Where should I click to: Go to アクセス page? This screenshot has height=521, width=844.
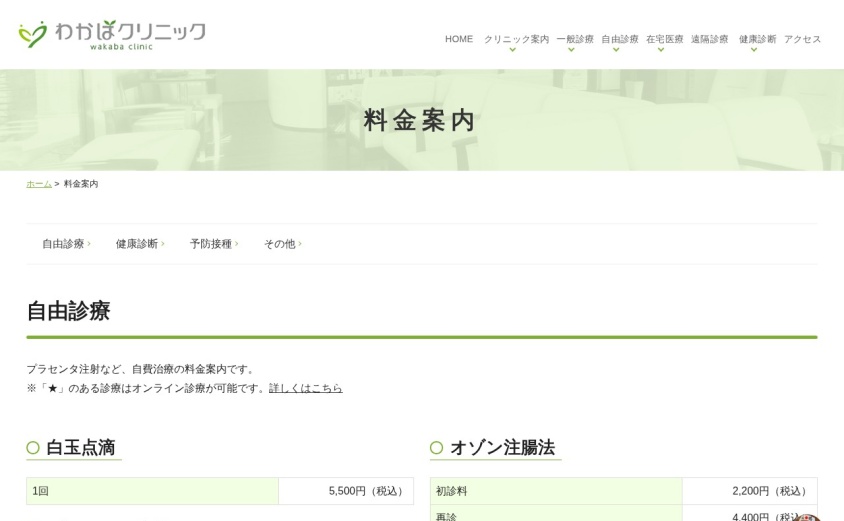[x=802, y=39]
